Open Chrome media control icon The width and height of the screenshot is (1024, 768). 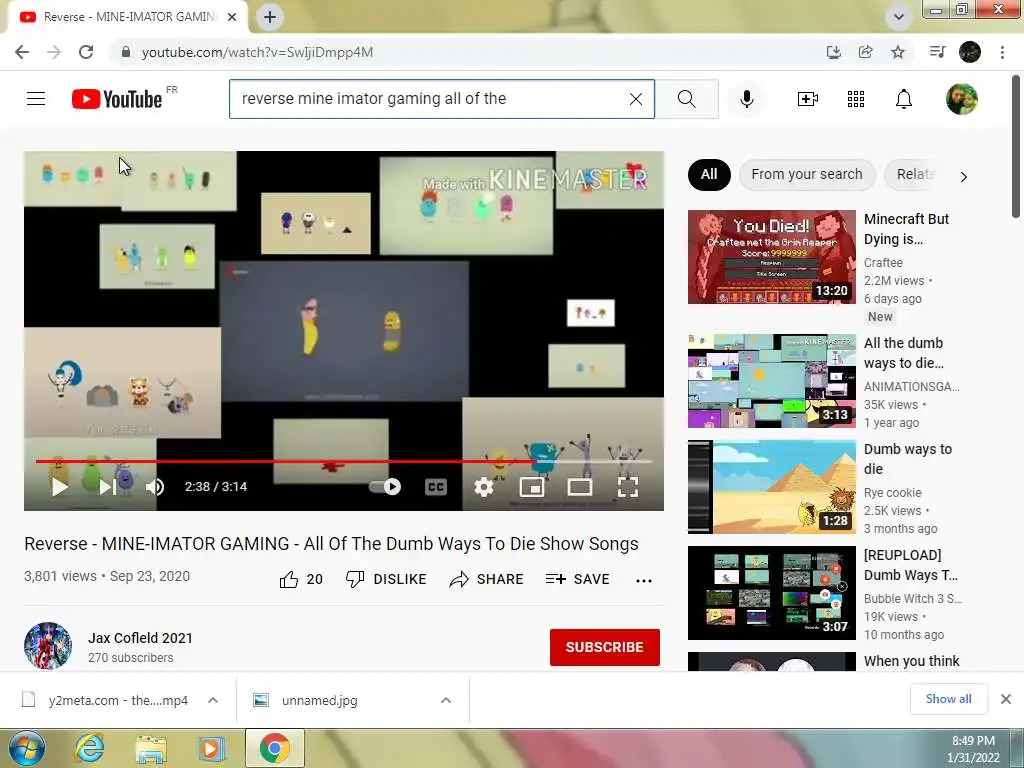coord(937,52)
